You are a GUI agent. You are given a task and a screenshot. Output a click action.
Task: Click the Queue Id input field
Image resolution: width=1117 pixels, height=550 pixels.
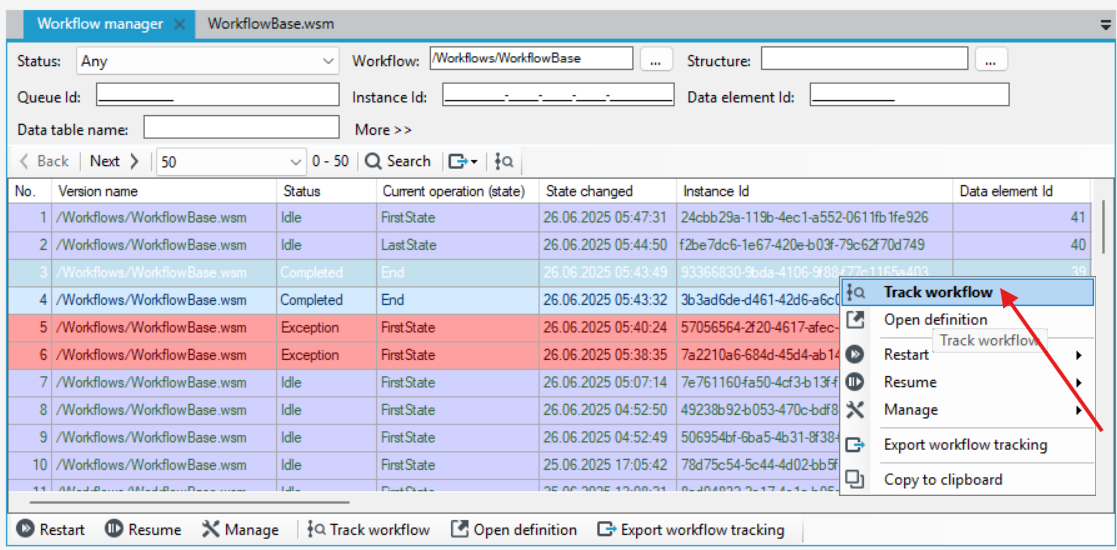pos(218,95)
